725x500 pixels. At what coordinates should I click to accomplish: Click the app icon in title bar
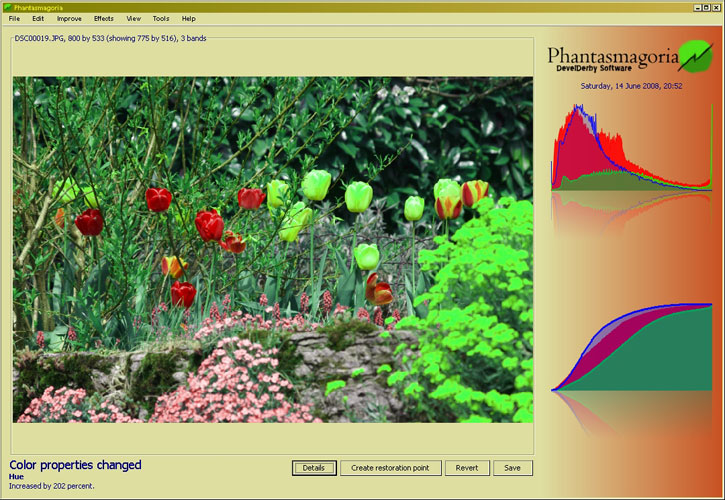[6, 7]
